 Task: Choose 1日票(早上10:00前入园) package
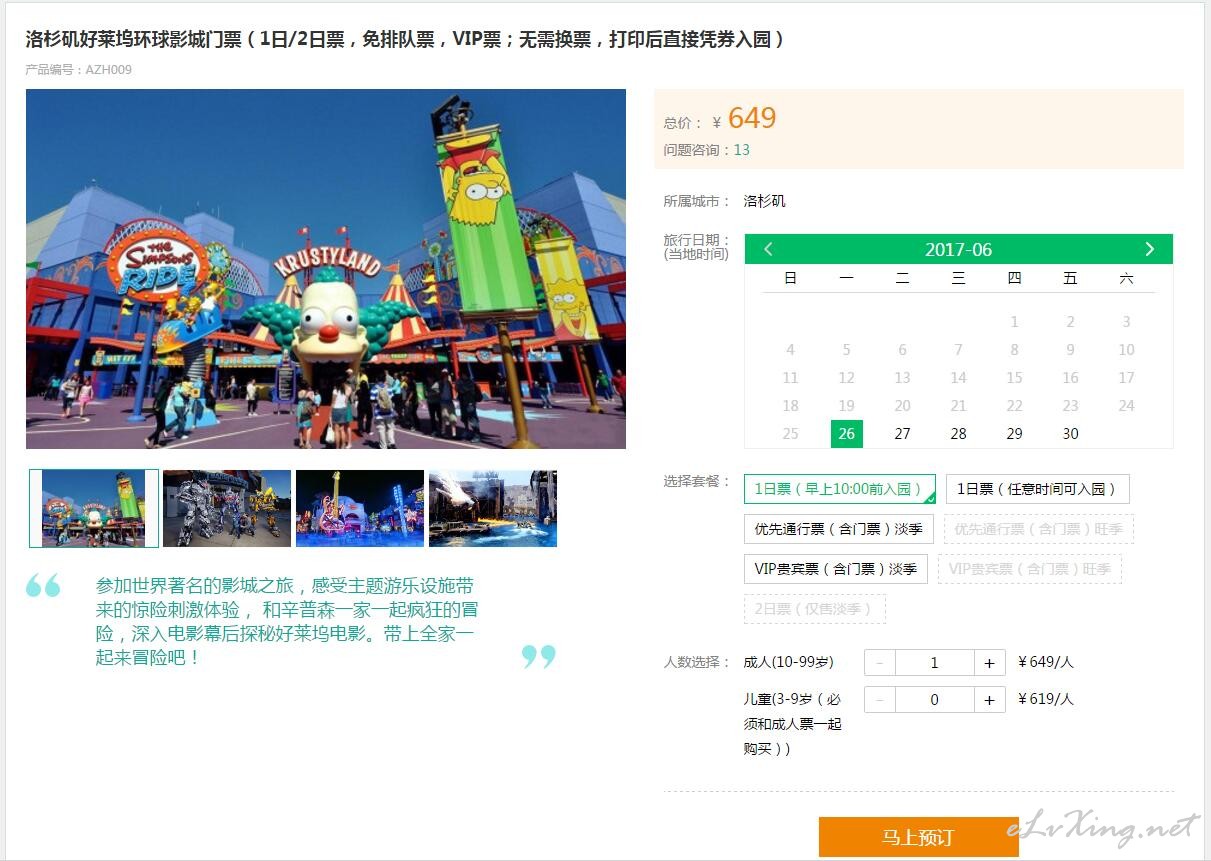pyautogui.click(x=840, y=489)
